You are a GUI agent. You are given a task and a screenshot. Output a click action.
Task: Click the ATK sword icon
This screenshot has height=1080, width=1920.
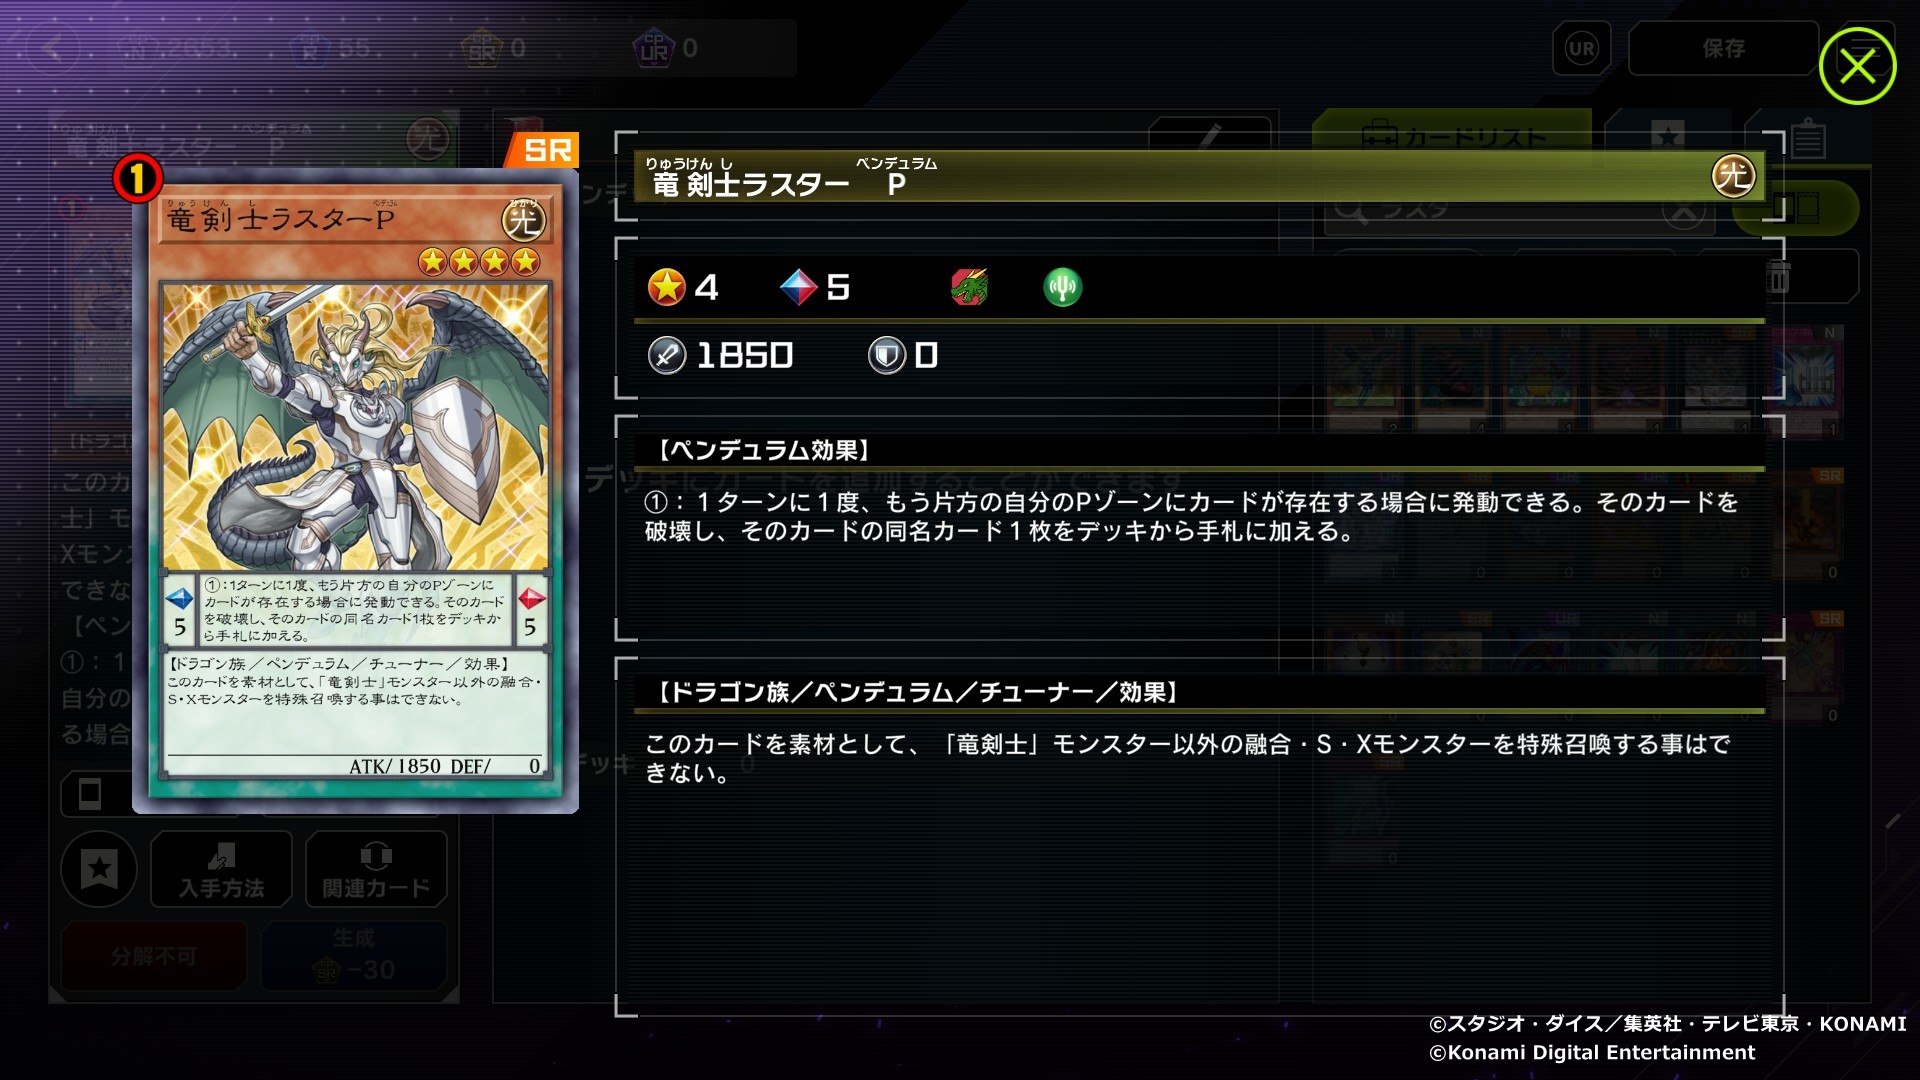(x=667, y=355)
